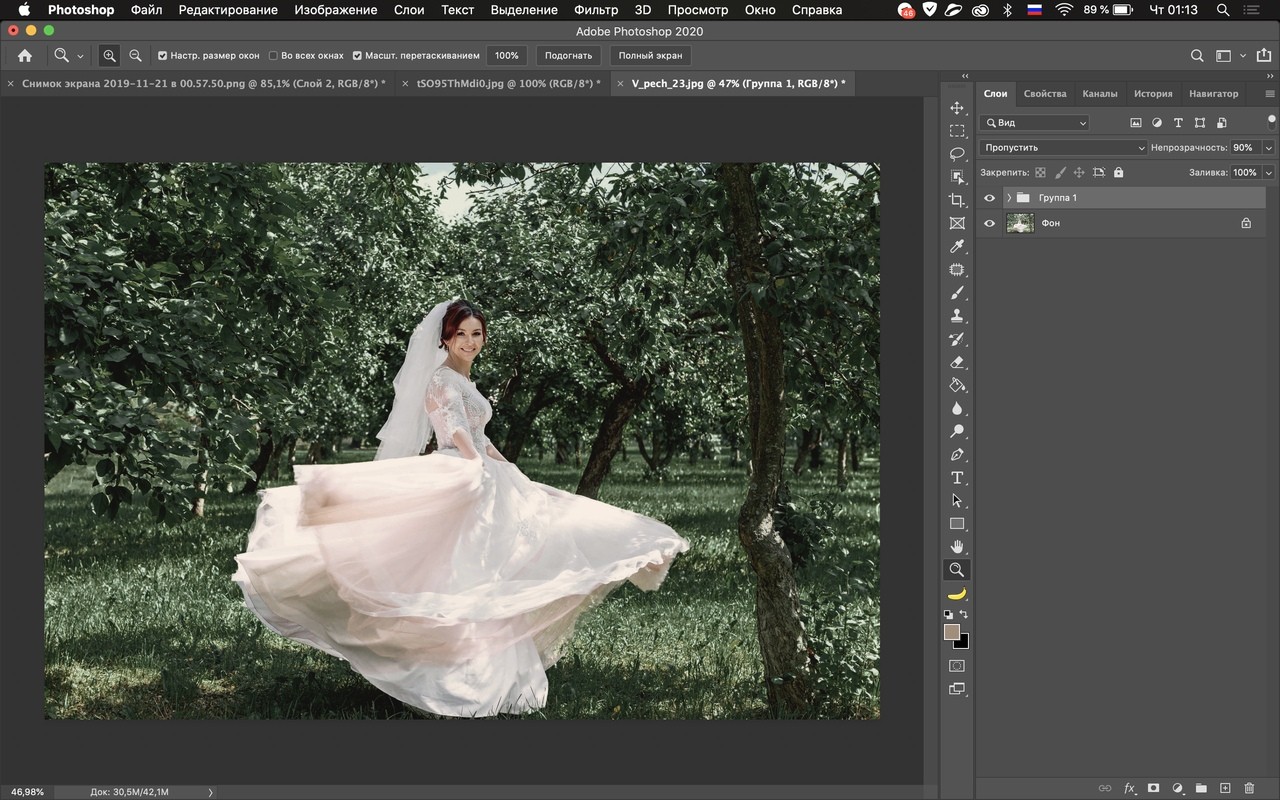The image size is (1280, 800).
Task: Select the Move tool
Action: 957,108
